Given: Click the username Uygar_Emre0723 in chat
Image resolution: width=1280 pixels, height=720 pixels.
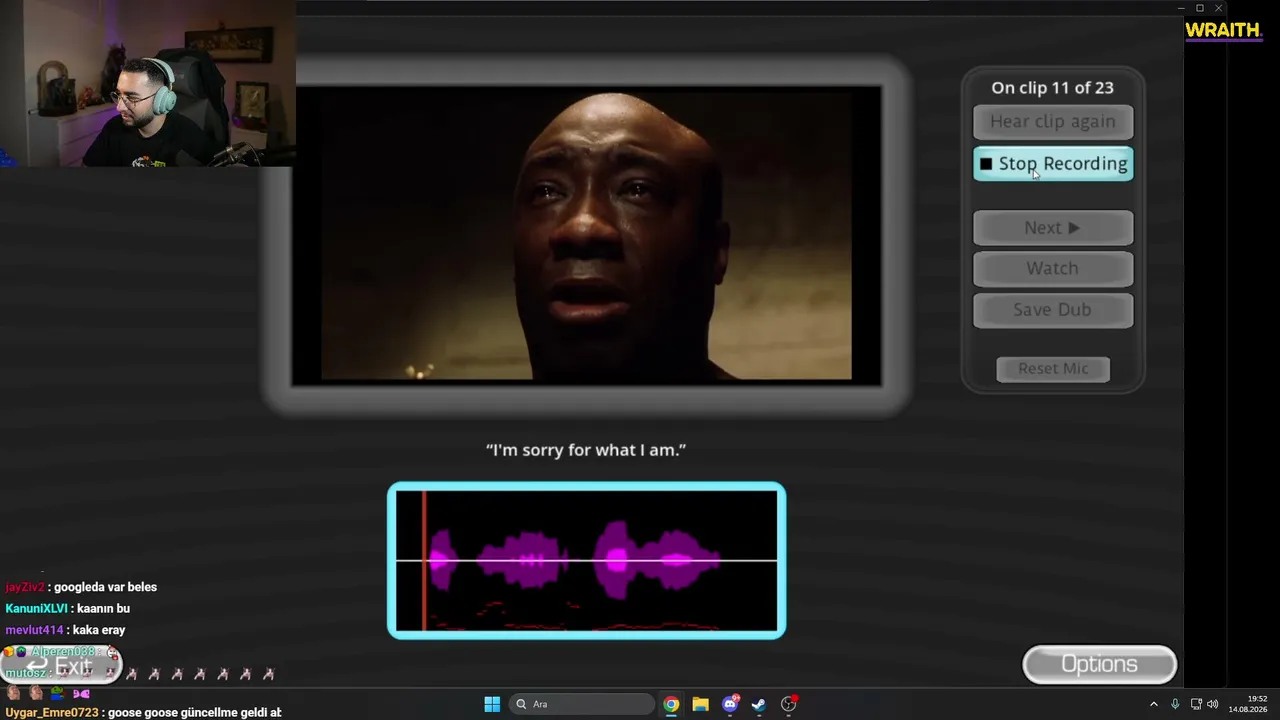Looking at the screenshot, I should [x=52, y=713].
